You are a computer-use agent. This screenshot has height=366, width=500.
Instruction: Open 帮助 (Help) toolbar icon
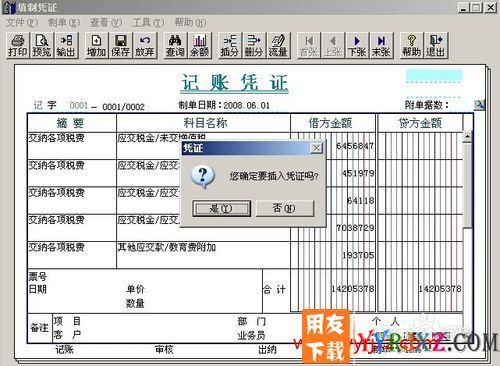[x=411, y=45]
